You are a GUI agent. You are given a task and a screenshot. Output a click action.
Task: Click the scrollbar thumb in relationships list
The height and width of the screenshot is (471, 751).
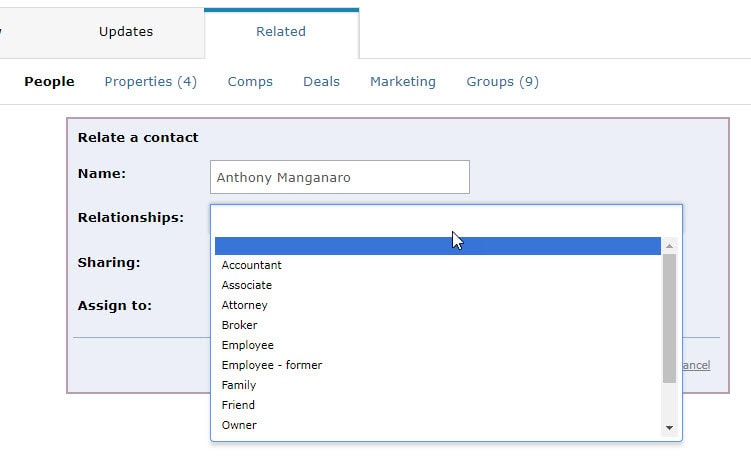(670, 319)
